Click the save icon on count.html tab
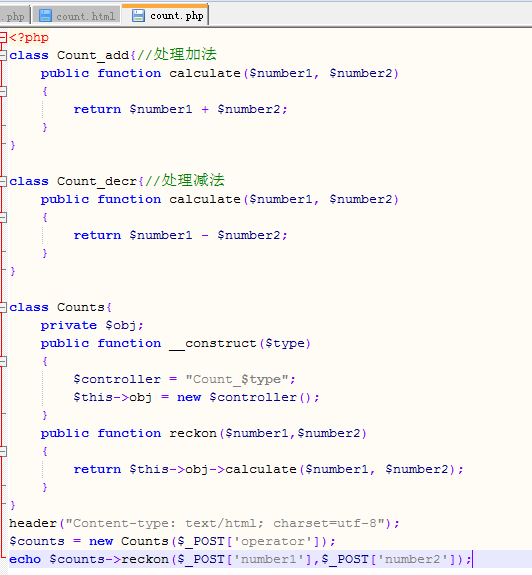 tap(45, 16)
